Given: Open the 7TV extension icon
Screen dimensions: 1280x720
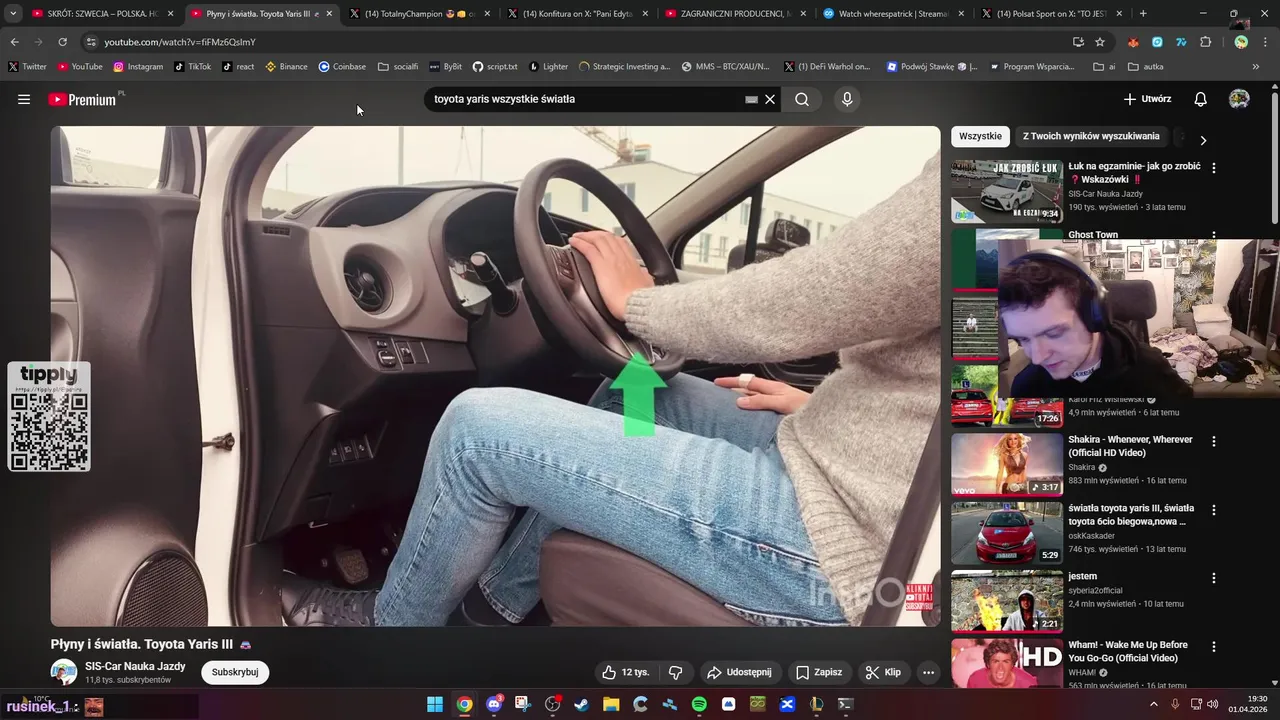Looking at the screenshot, I should pos(1181,42).
